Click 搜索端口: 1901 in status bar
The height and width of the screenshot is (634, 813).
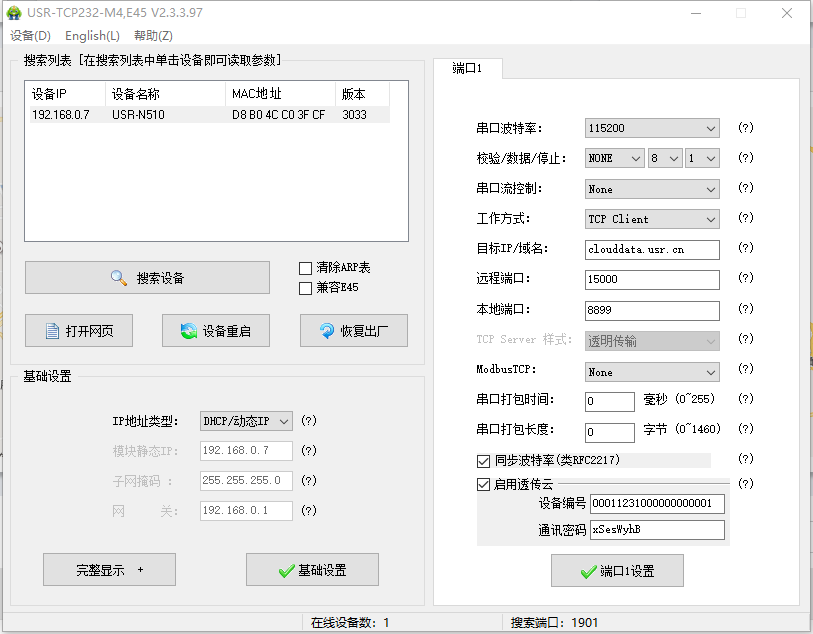tap(554, 623)
